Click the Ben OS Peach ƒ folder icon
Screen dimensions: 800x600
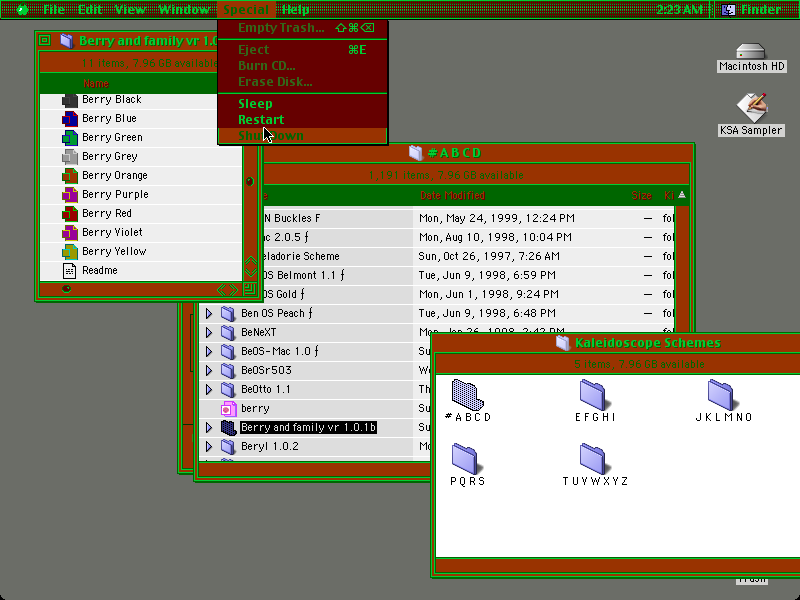(x=228, y=314)
